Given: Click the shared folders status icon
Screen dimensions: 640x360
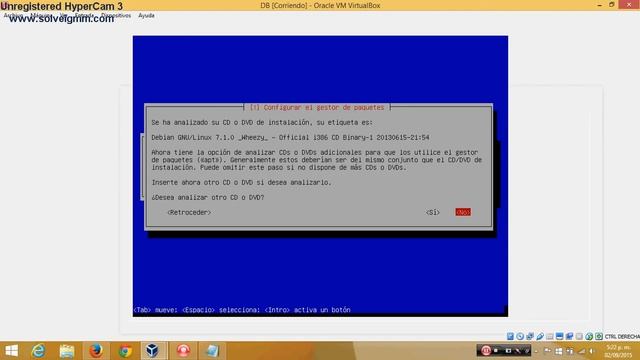Looking at the screenshot, I should click(x=550, y=336).
